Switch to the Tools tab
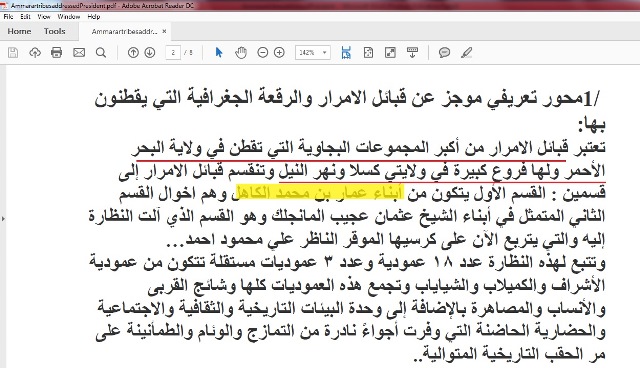 (x=55, y=31)
